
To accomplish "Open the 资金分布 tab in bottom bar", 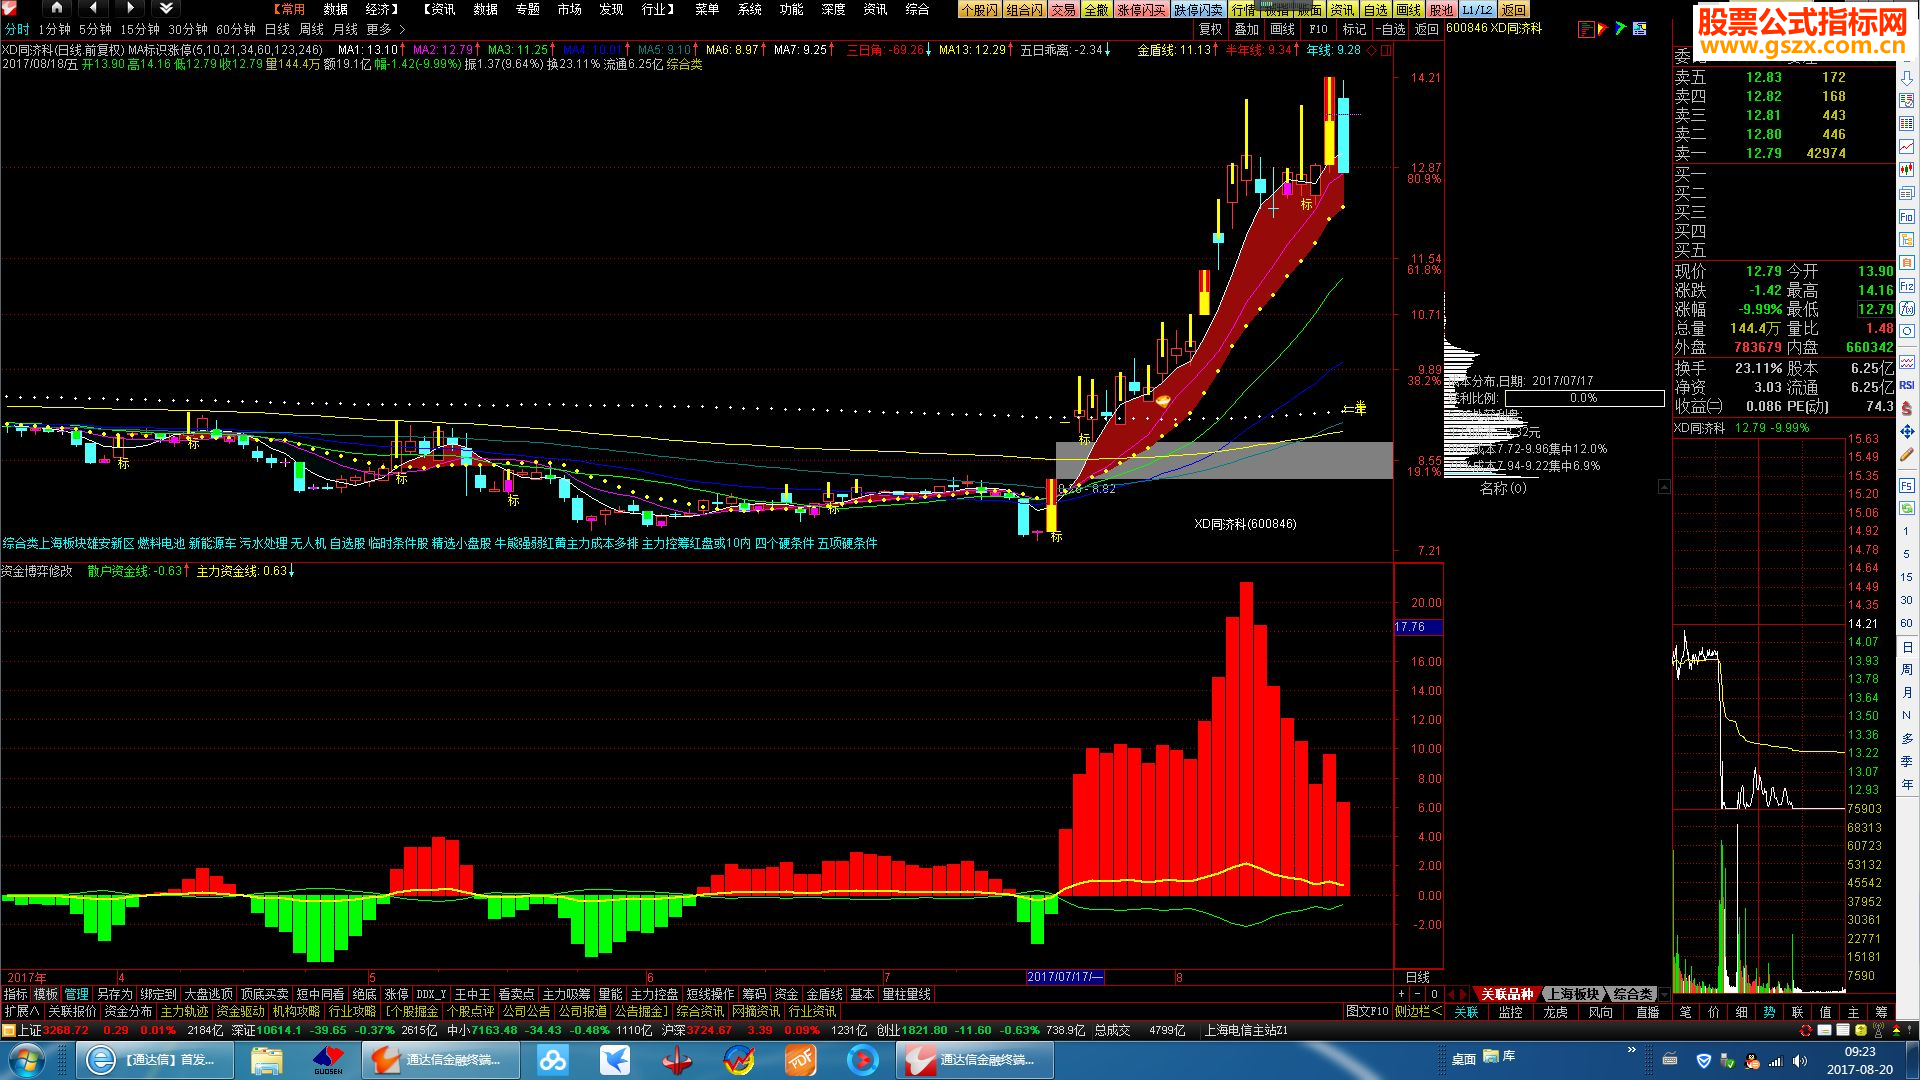I will pos(128,1012).
